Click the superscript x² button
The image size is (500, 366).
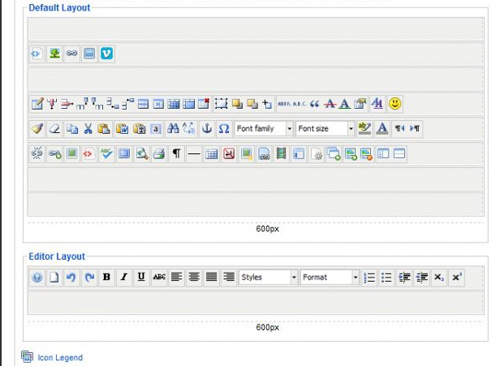click(x=456, y=277)
